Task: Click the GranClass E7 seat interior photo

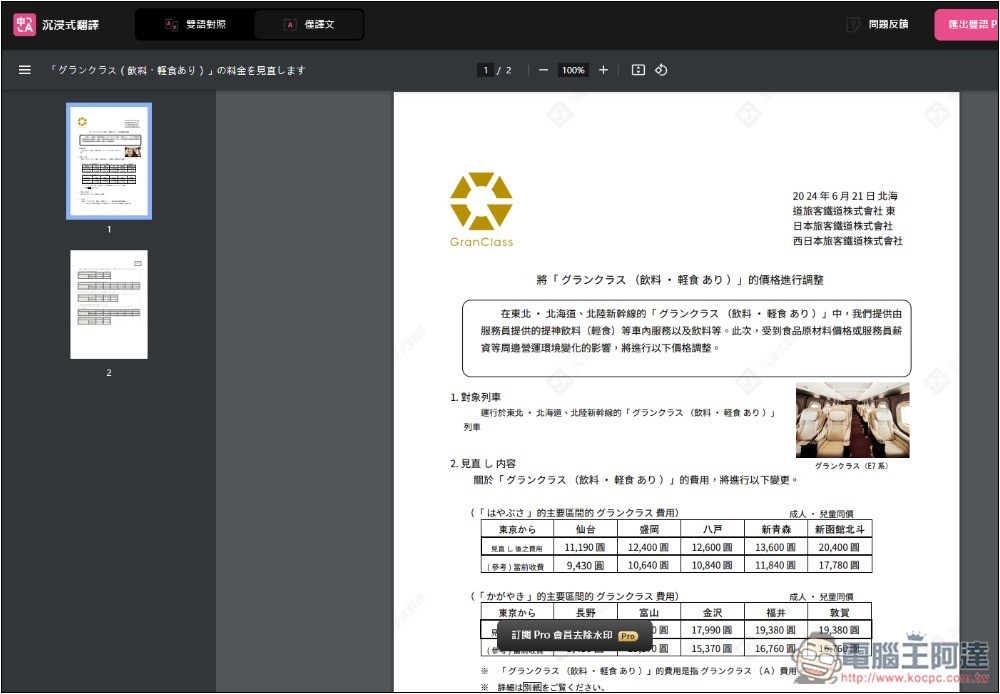Action: point(853,420)
